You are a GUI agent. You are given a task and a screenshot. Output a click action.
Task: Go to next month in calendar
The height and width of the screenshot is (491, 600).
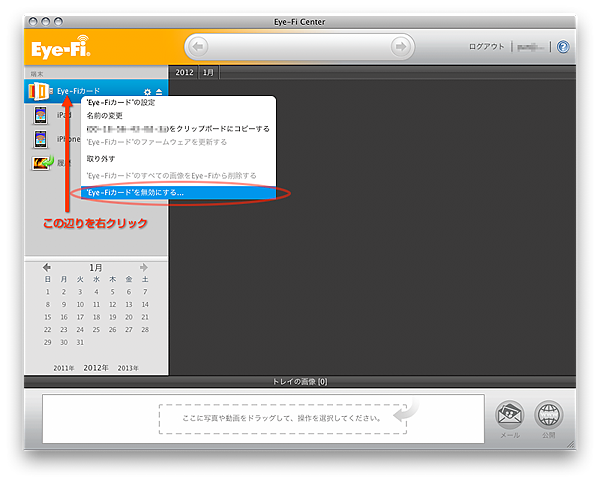144,267
